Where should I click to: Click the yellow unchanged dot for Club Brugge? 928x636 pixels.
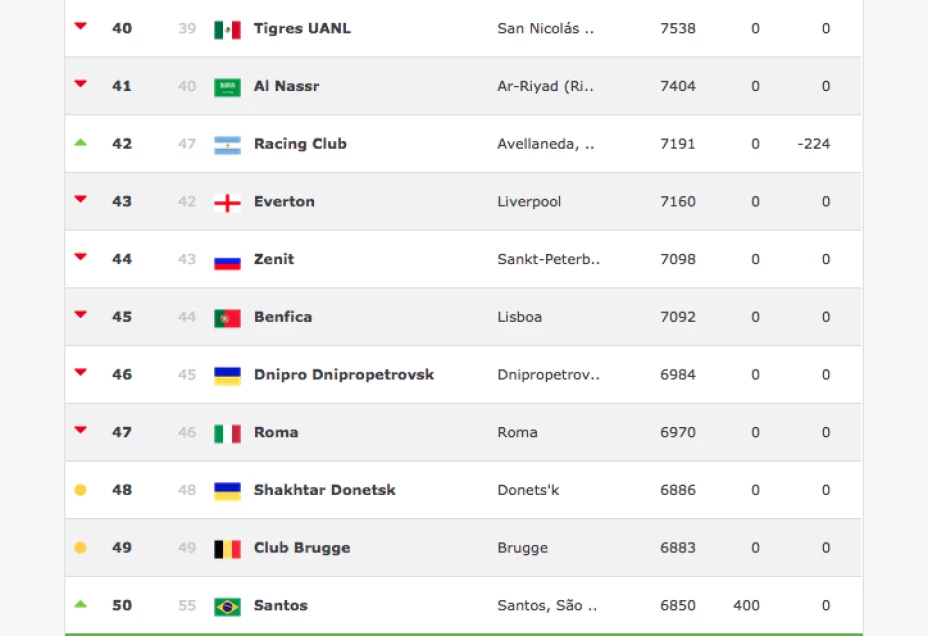[x=80, y=547]
